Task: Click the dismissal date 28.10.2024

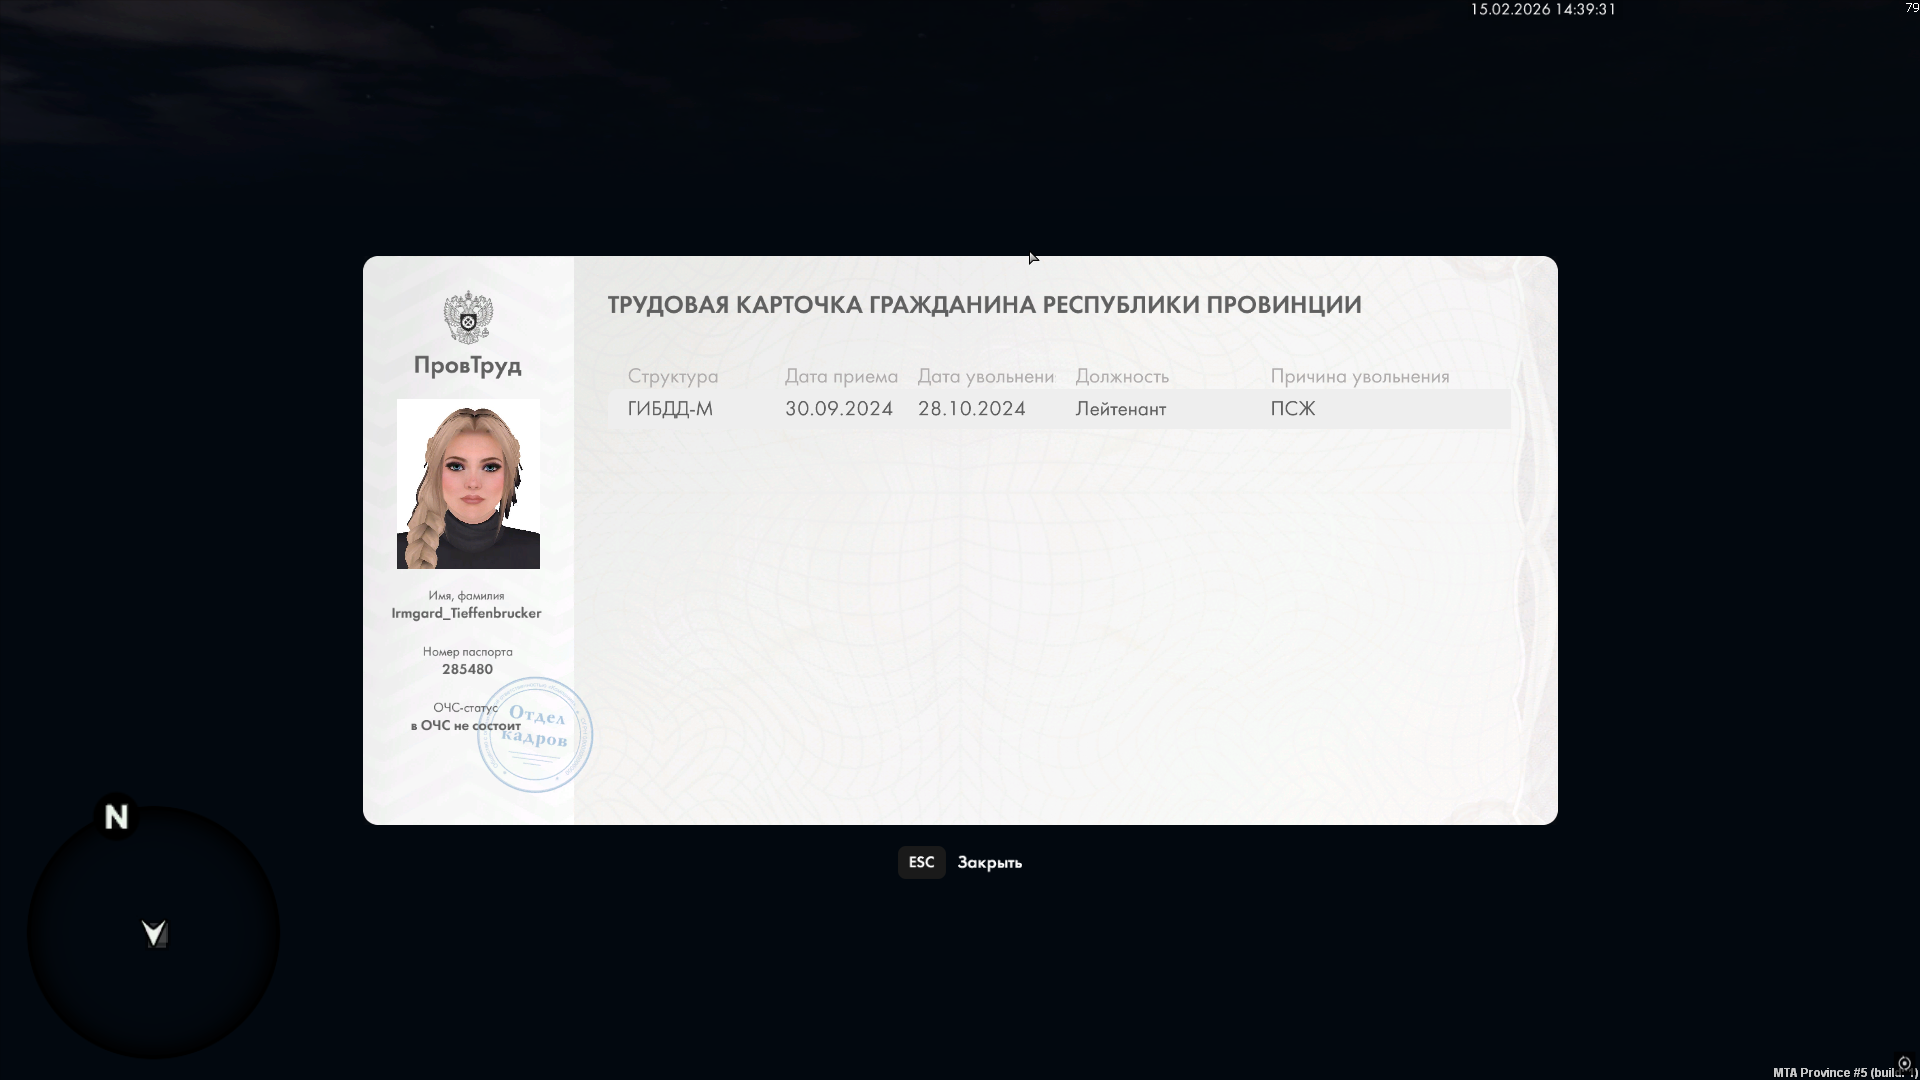Action: click(971, 409)
